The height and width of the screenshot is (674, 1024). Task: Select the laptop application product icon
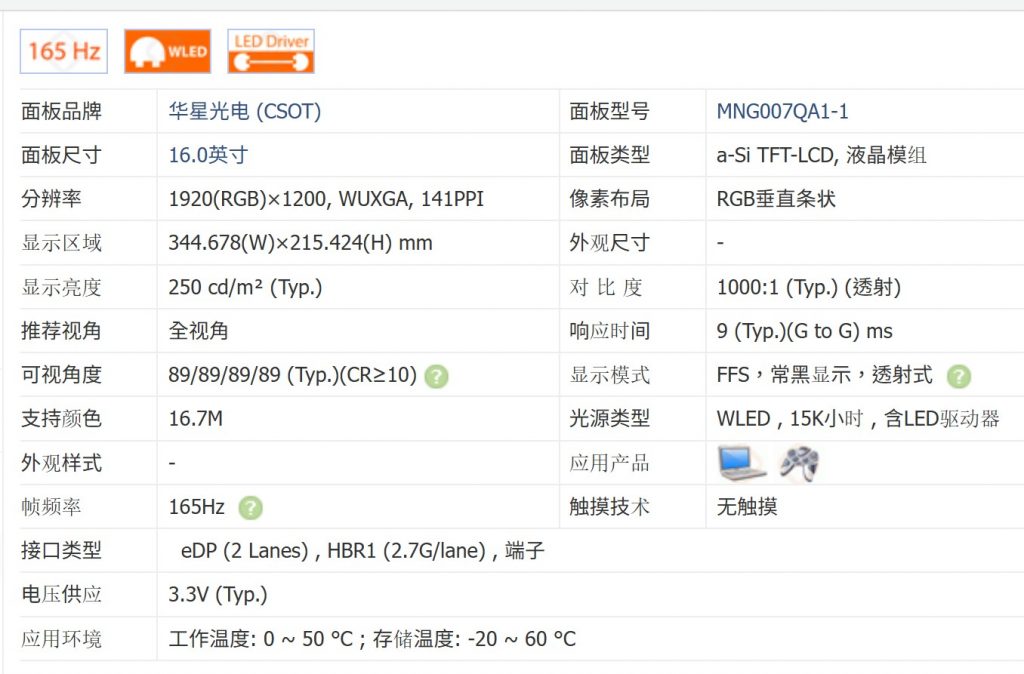point(741,463)
